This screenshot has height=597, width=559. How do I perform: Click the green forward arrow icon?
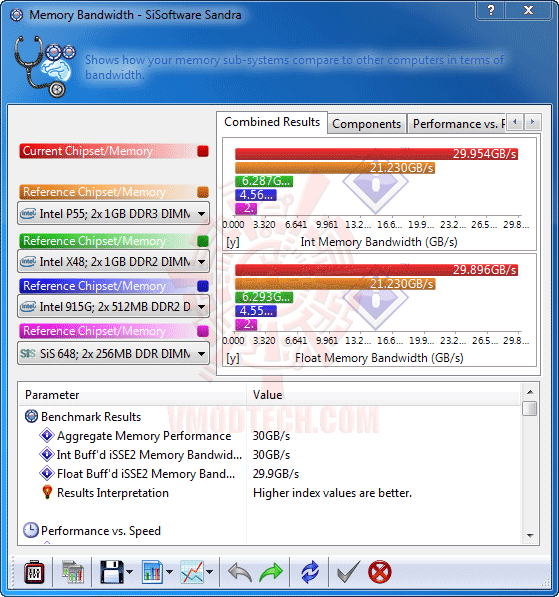(271, 572)
